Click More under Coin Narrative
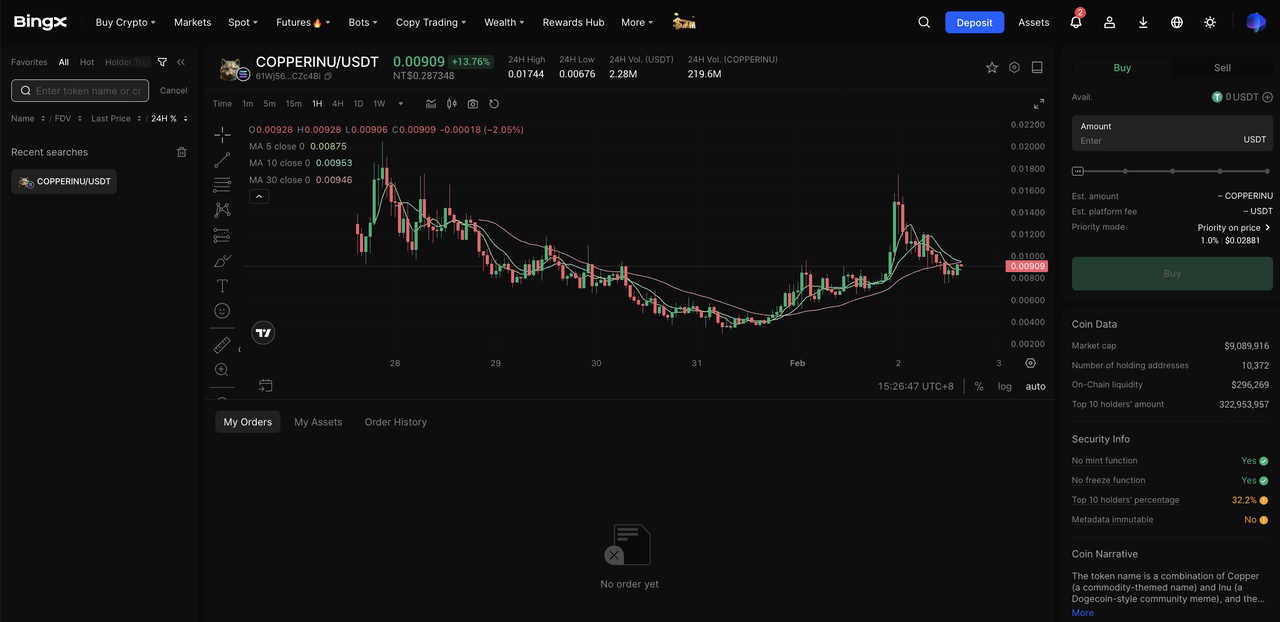The image size is (1280, 622). point(1082,612)
